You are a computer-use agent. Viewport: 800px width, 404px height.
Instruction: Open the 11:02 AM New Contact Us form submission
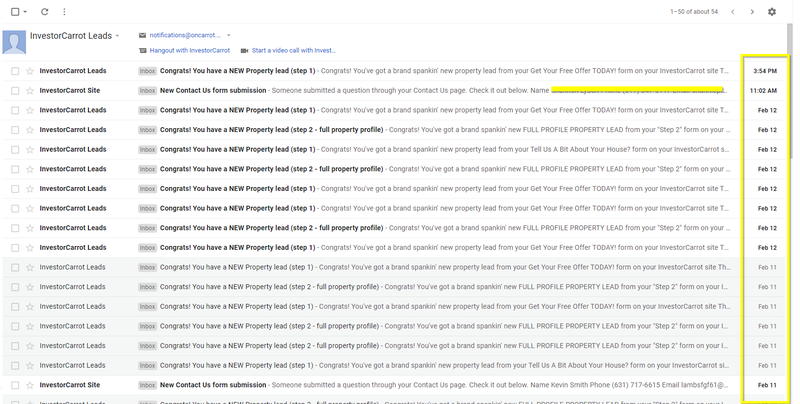(213, 91)
